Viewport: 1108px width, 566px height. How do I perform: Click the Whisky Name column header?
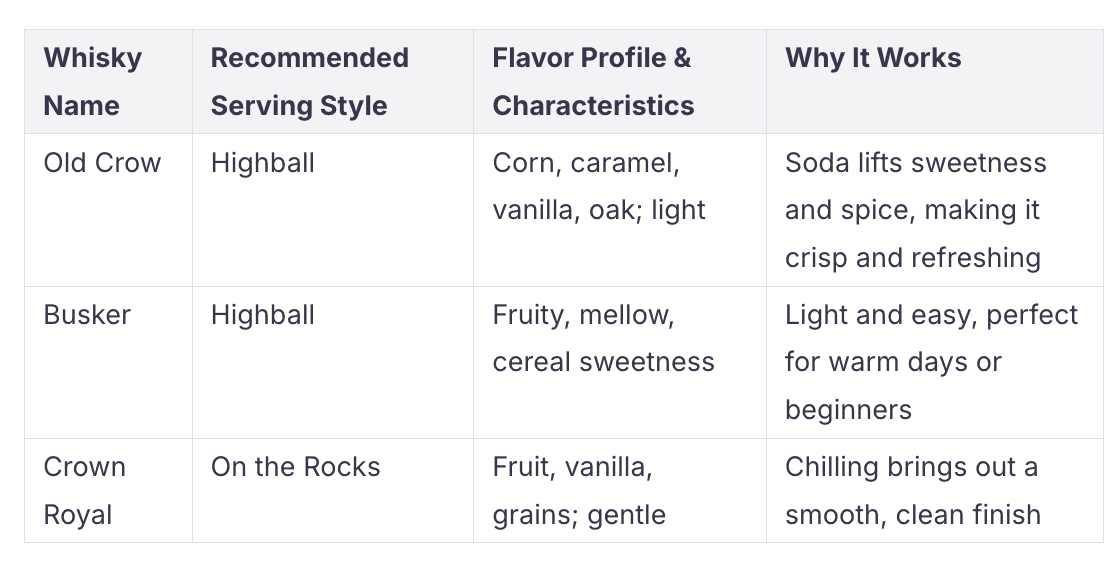tap(108, 81)
